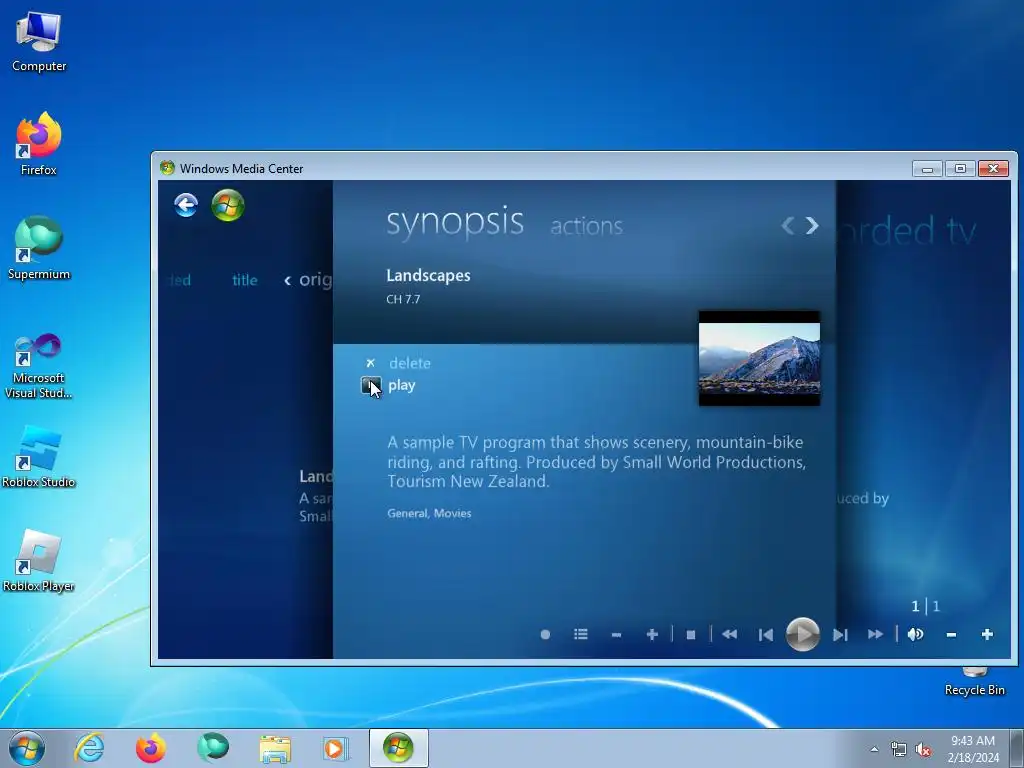Image resolution: width=1024 pixels, height=768 pixels.
Task: Rewind using the rewind button
Action: click(x=729, y=634)
